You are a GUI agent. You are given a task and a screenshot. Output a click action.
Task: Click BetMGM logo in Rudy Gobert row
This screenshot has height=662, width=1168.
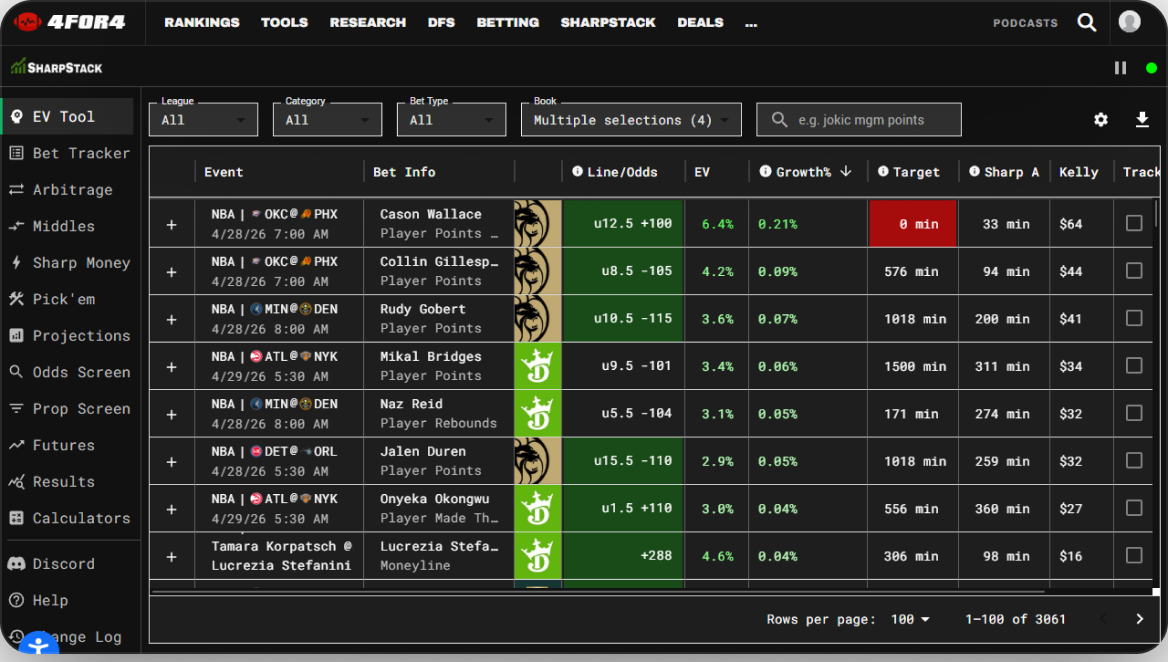[537, 319]
